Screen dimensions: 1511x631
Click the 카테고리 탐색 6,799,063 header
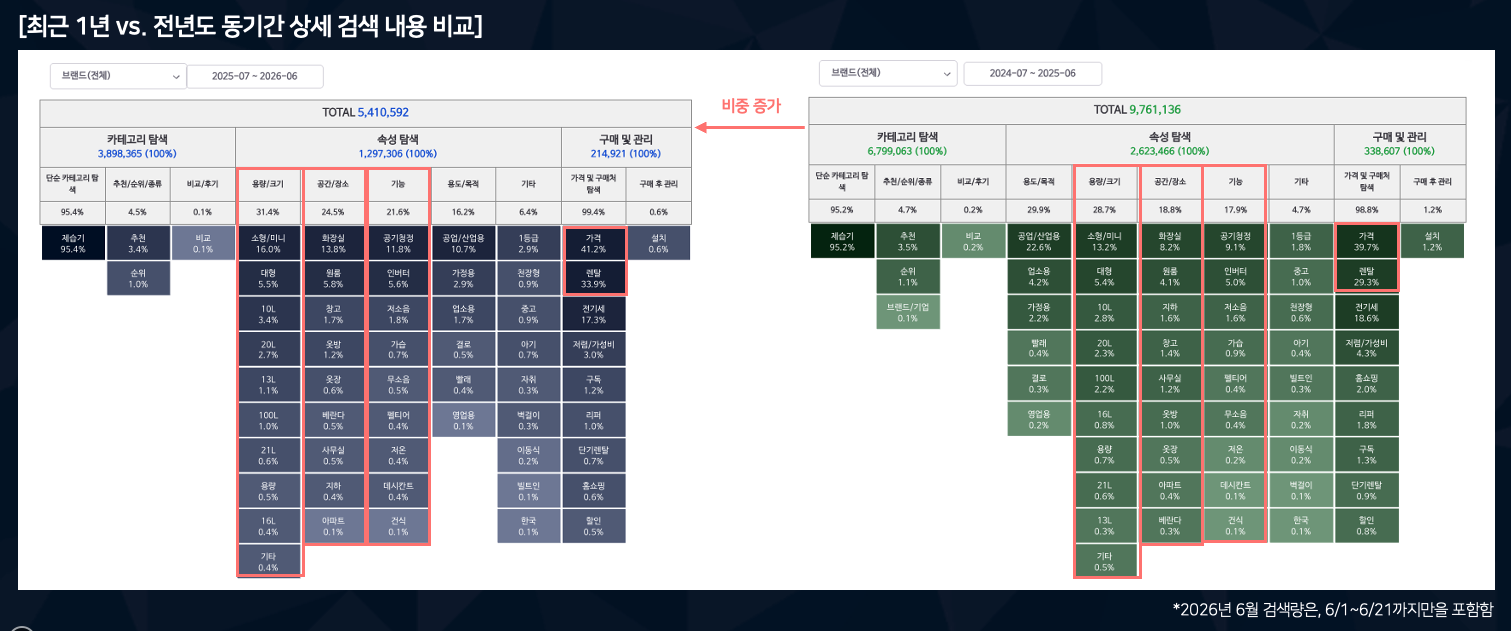point(907,143)
